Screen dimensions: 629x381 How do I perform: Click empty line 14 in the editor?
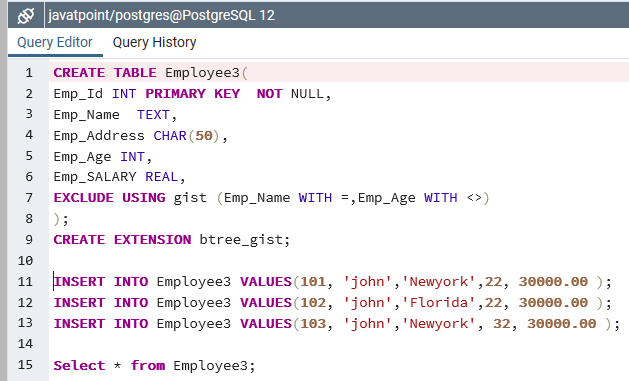[x=339, y=344]
